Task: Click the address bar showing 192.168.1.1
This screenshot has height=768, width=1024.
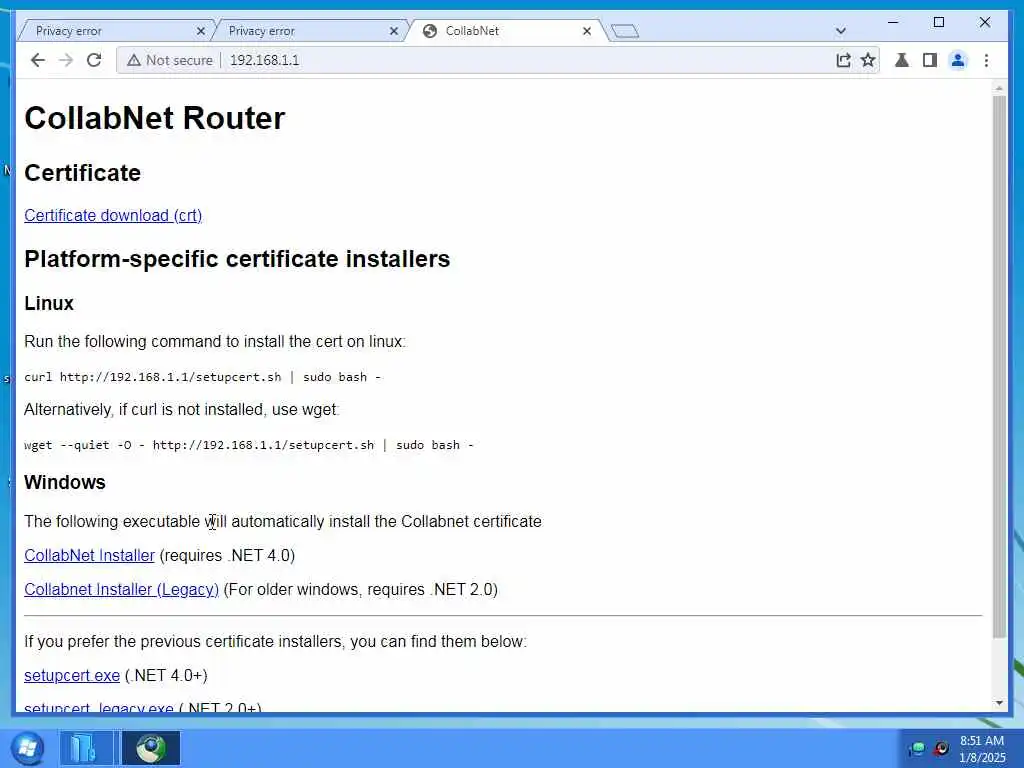Action: click(x=496, y=60)
